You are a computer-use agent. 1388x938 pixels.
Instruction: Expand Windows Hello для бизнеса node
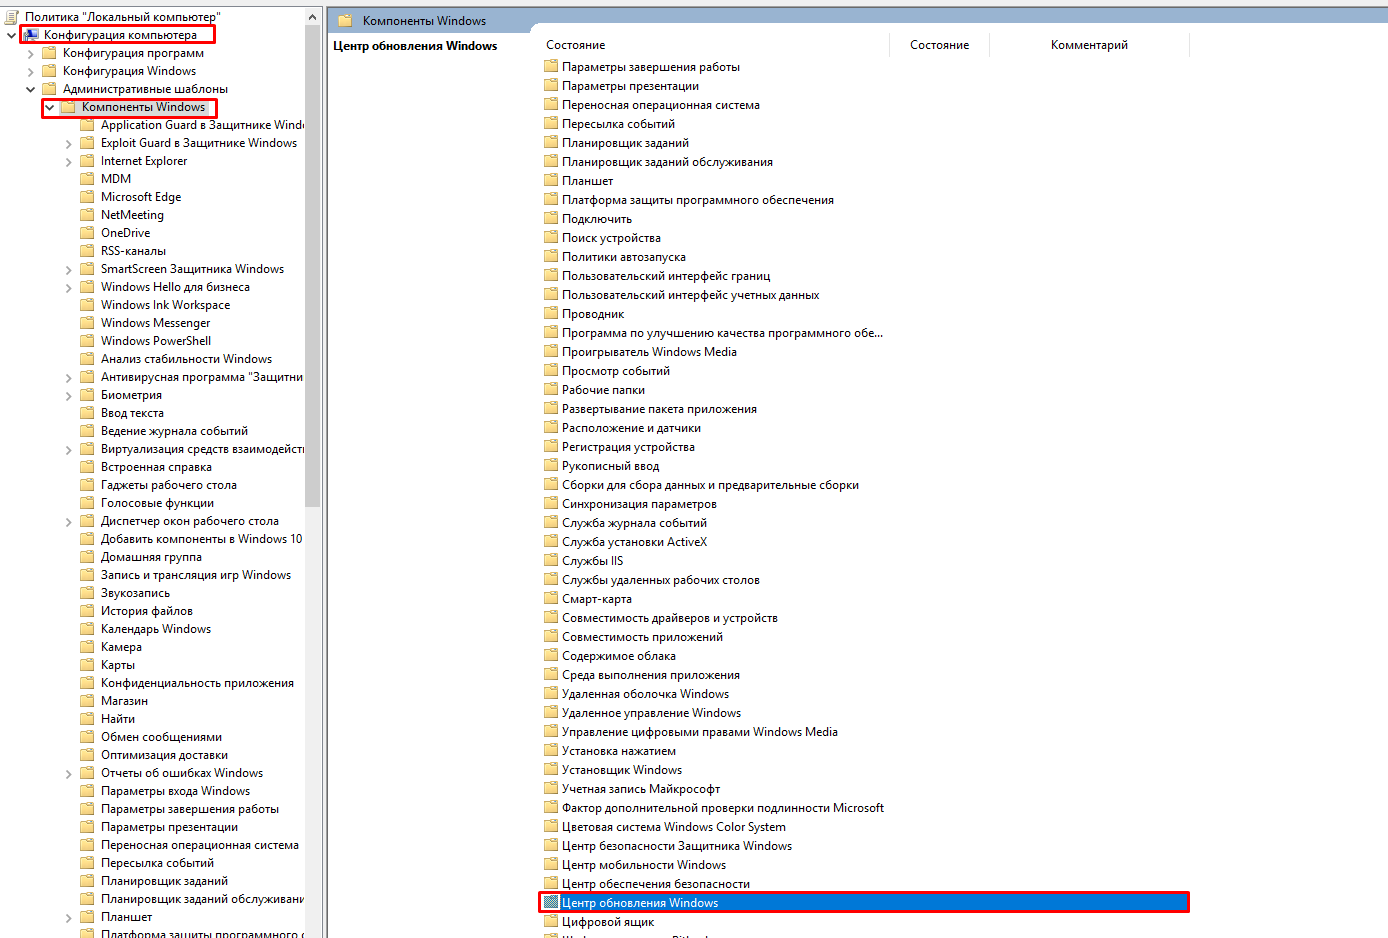pyautogui.click(x=68, y=288)
